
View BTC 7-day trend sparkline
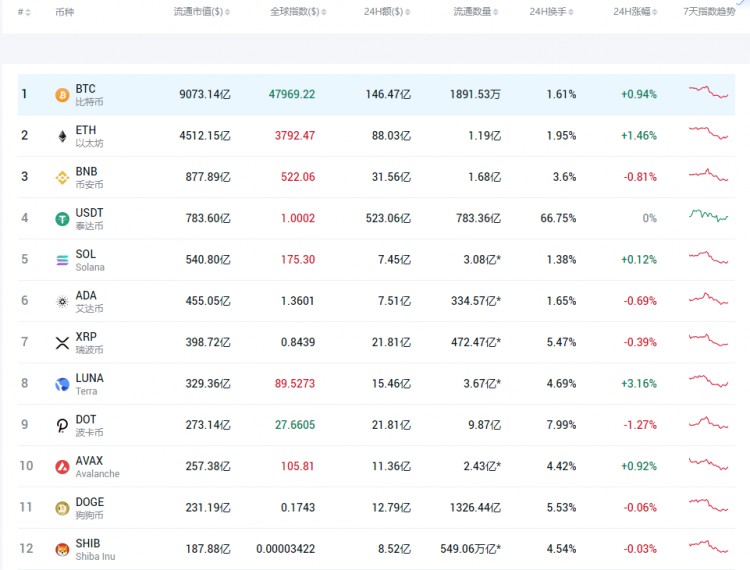pos(708,92)
